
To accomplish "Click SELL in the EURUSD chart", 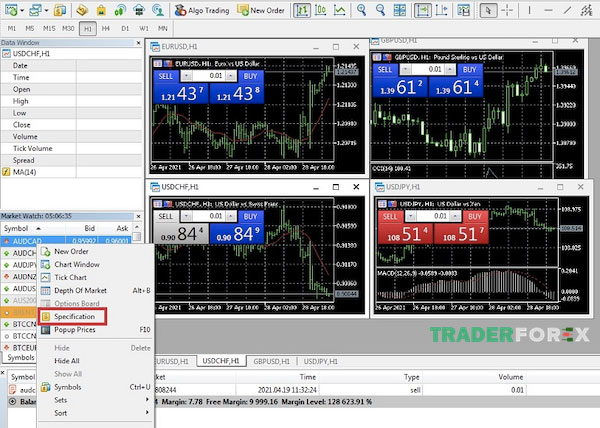I will tap(166, 76).
